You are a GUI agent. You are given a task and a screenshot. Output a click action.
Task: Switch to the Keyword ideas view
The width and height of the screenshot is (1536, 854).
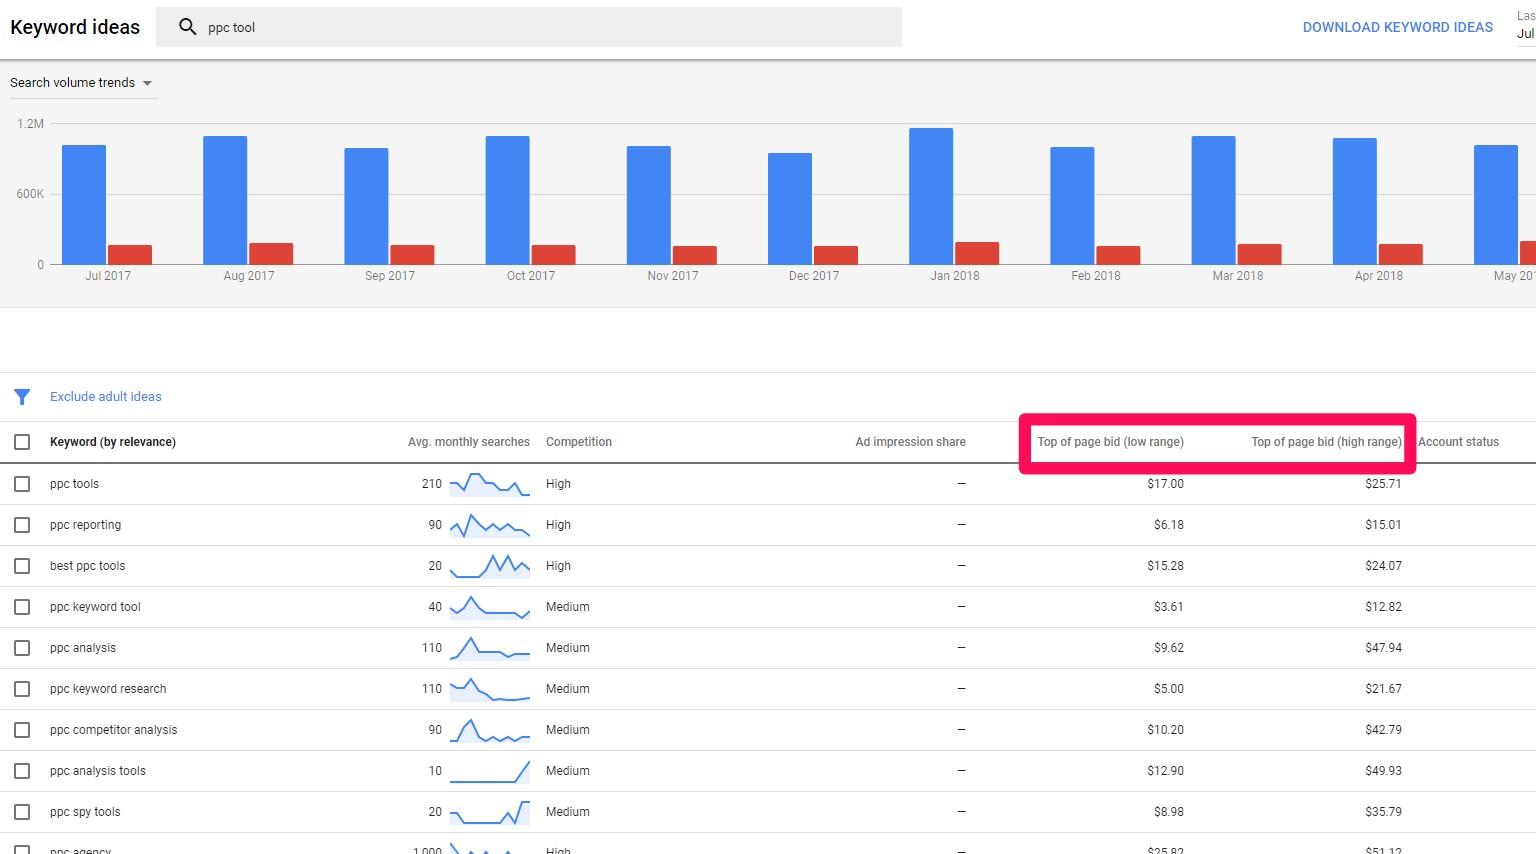point(74,27)
